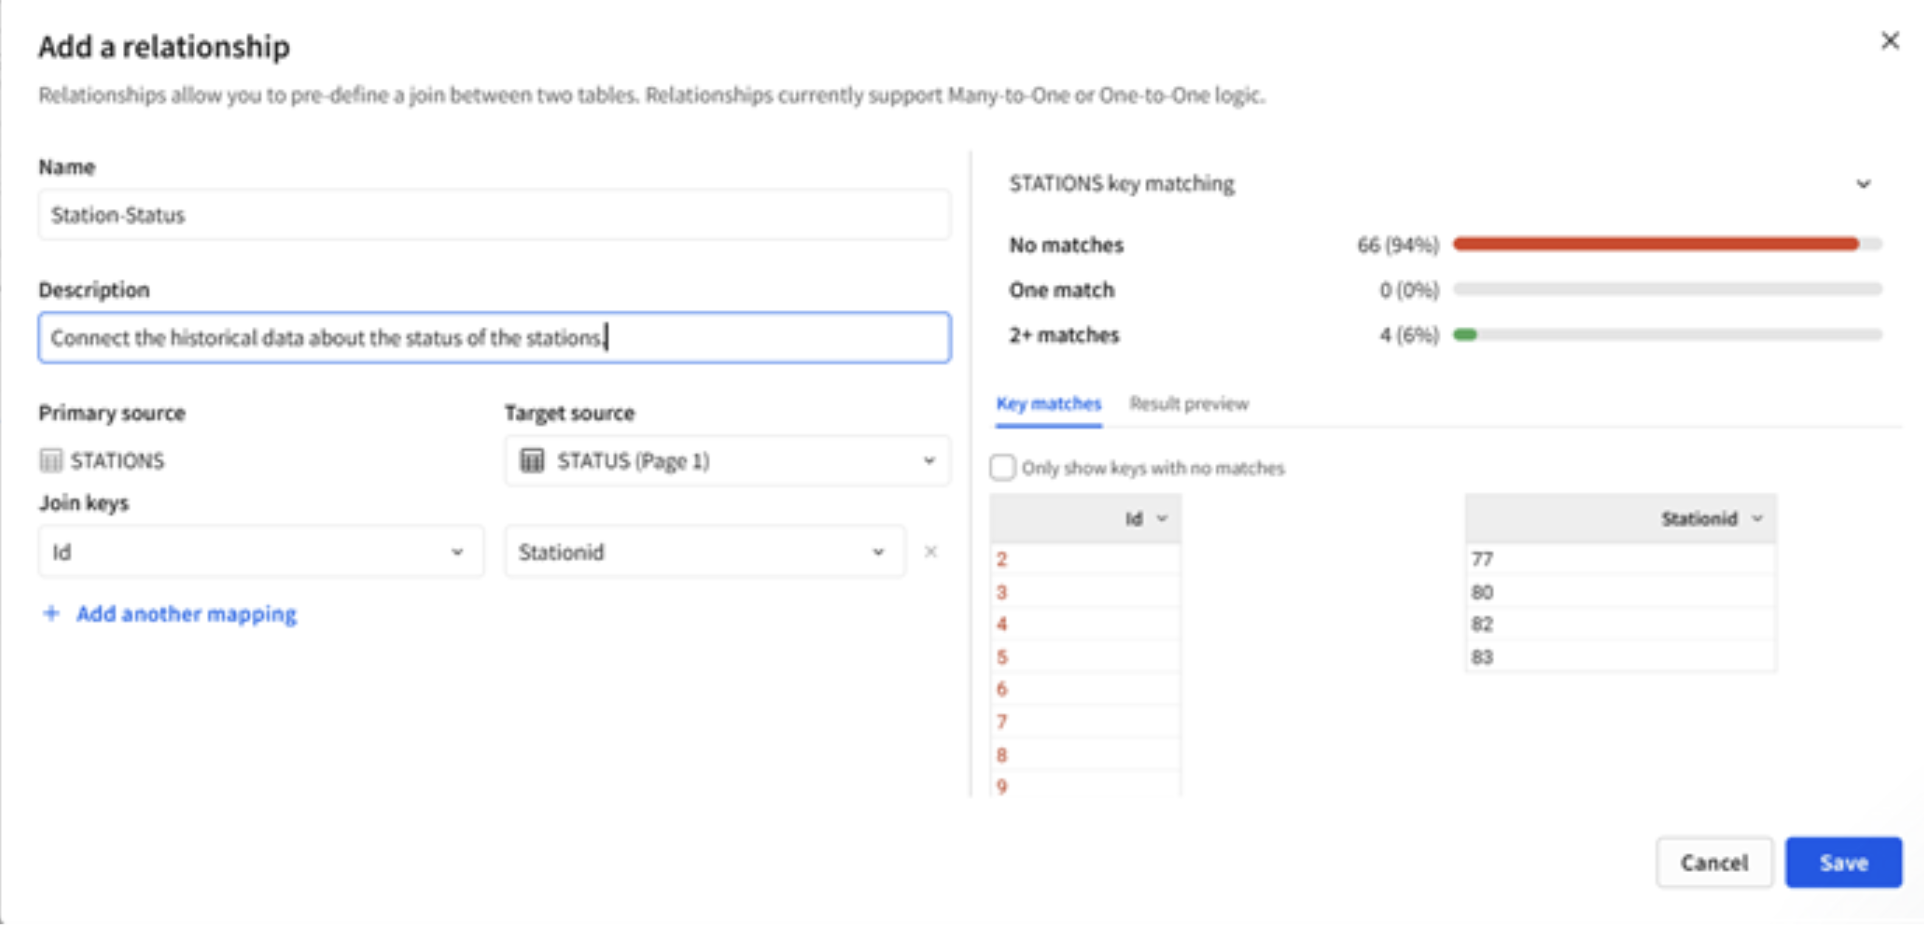Close the Add a relationship dialog
This screenshot has height=938, width=1924.
pyautogui.click(x=1889, y=41)
